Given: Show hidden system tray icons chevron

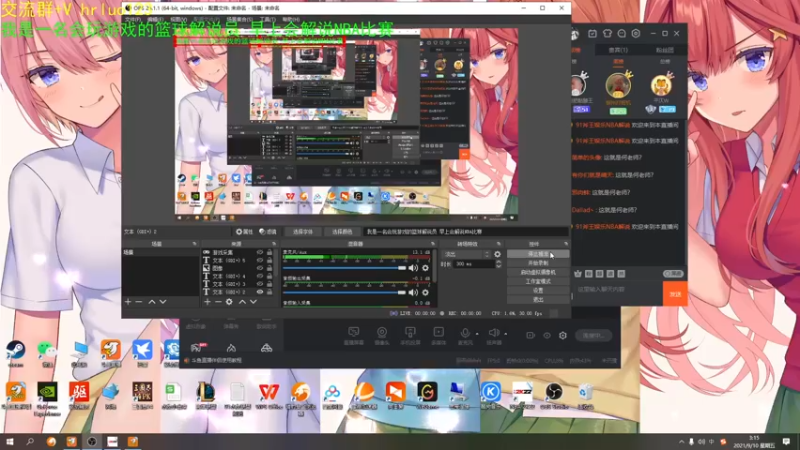Looking at the screenshot, I should tap(681, 442).
